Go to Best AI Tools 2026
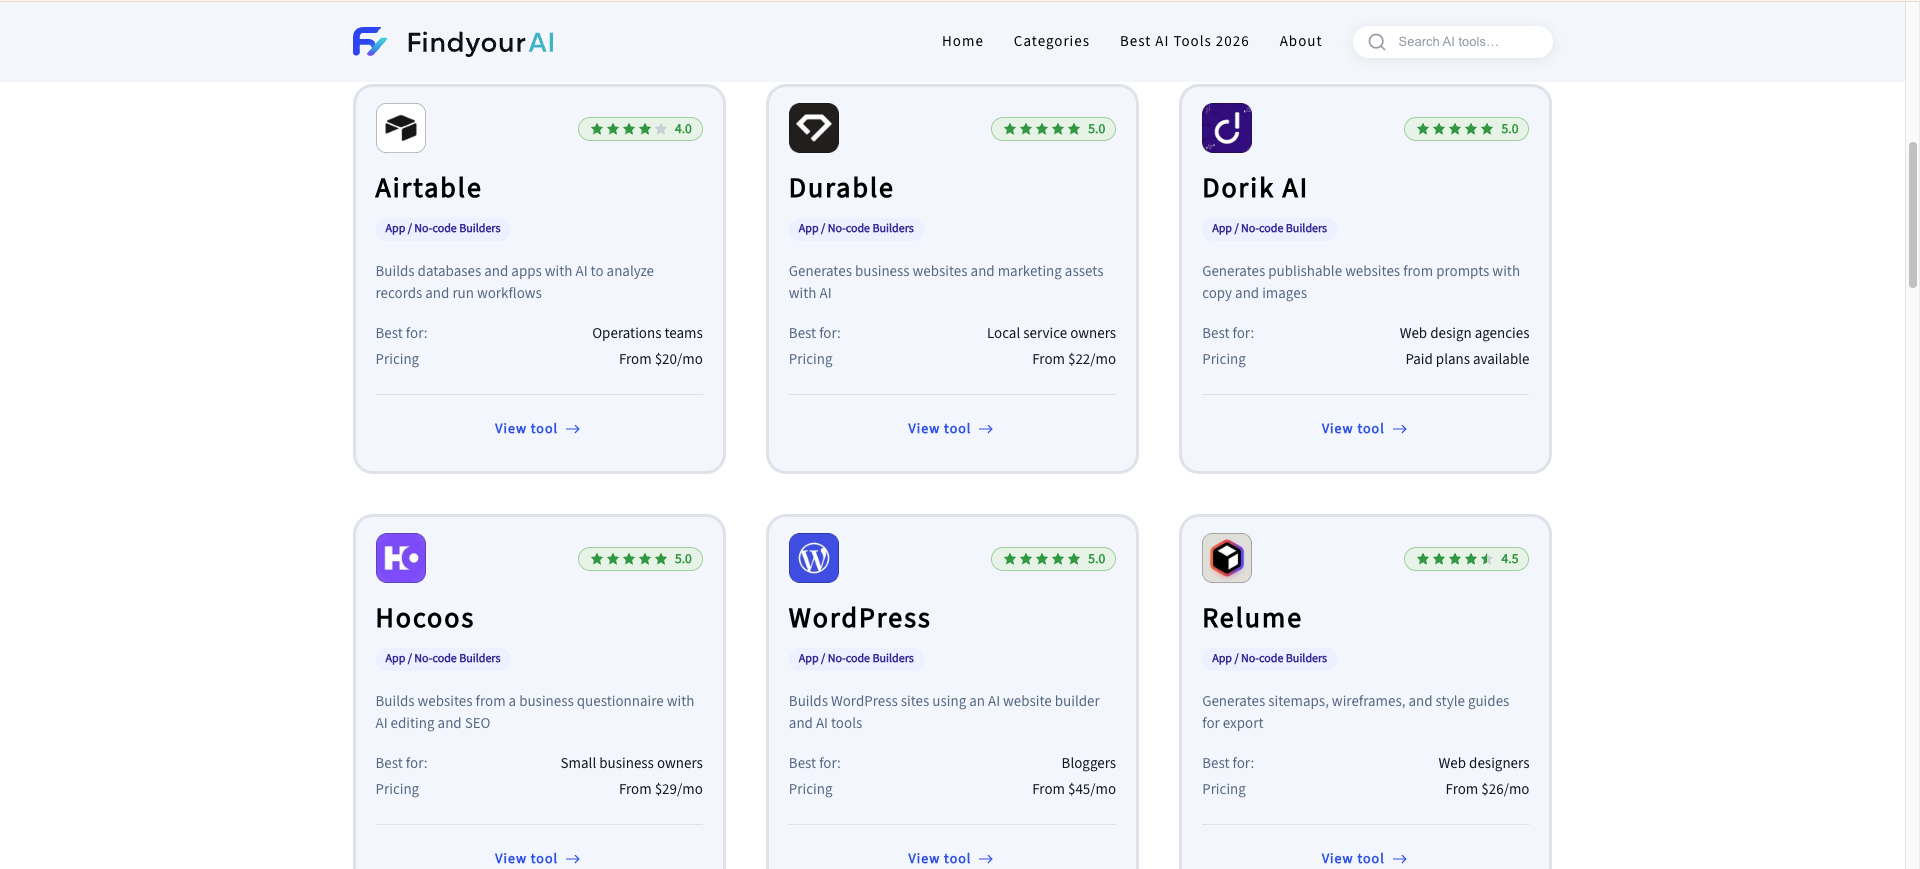Screen dimensions: 1920x869 pyautogui.click(x=1184, y=41)
